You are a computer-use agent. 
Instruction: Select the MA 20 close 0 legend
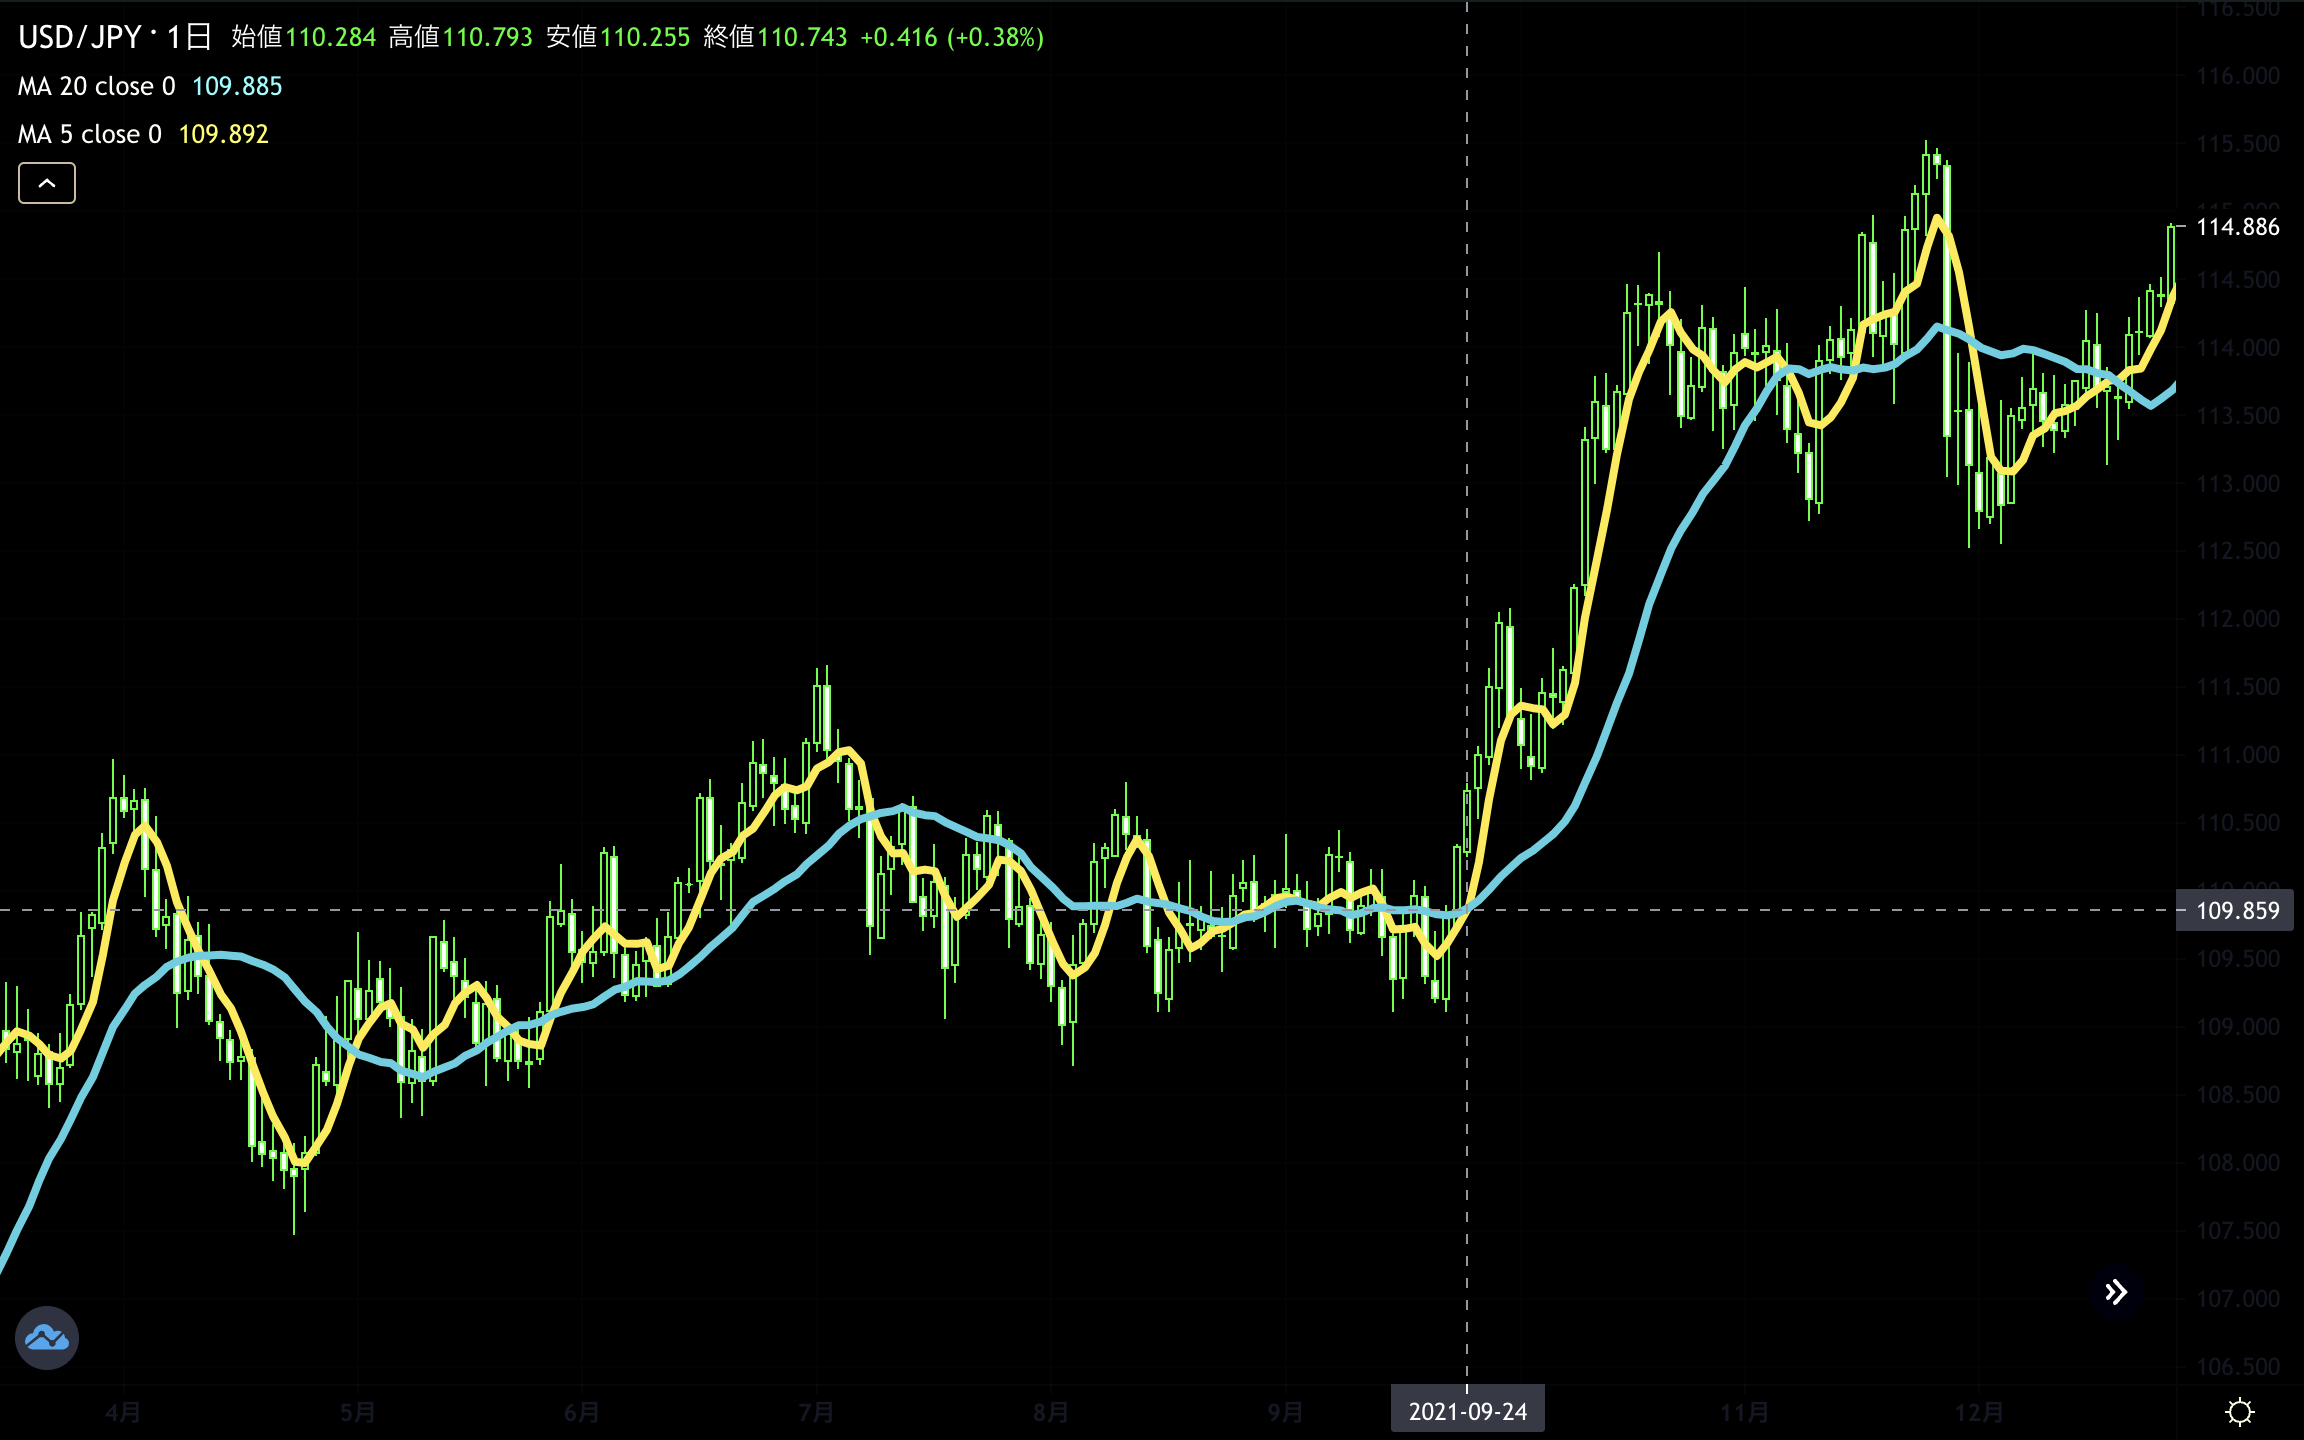tap(96, 87)
